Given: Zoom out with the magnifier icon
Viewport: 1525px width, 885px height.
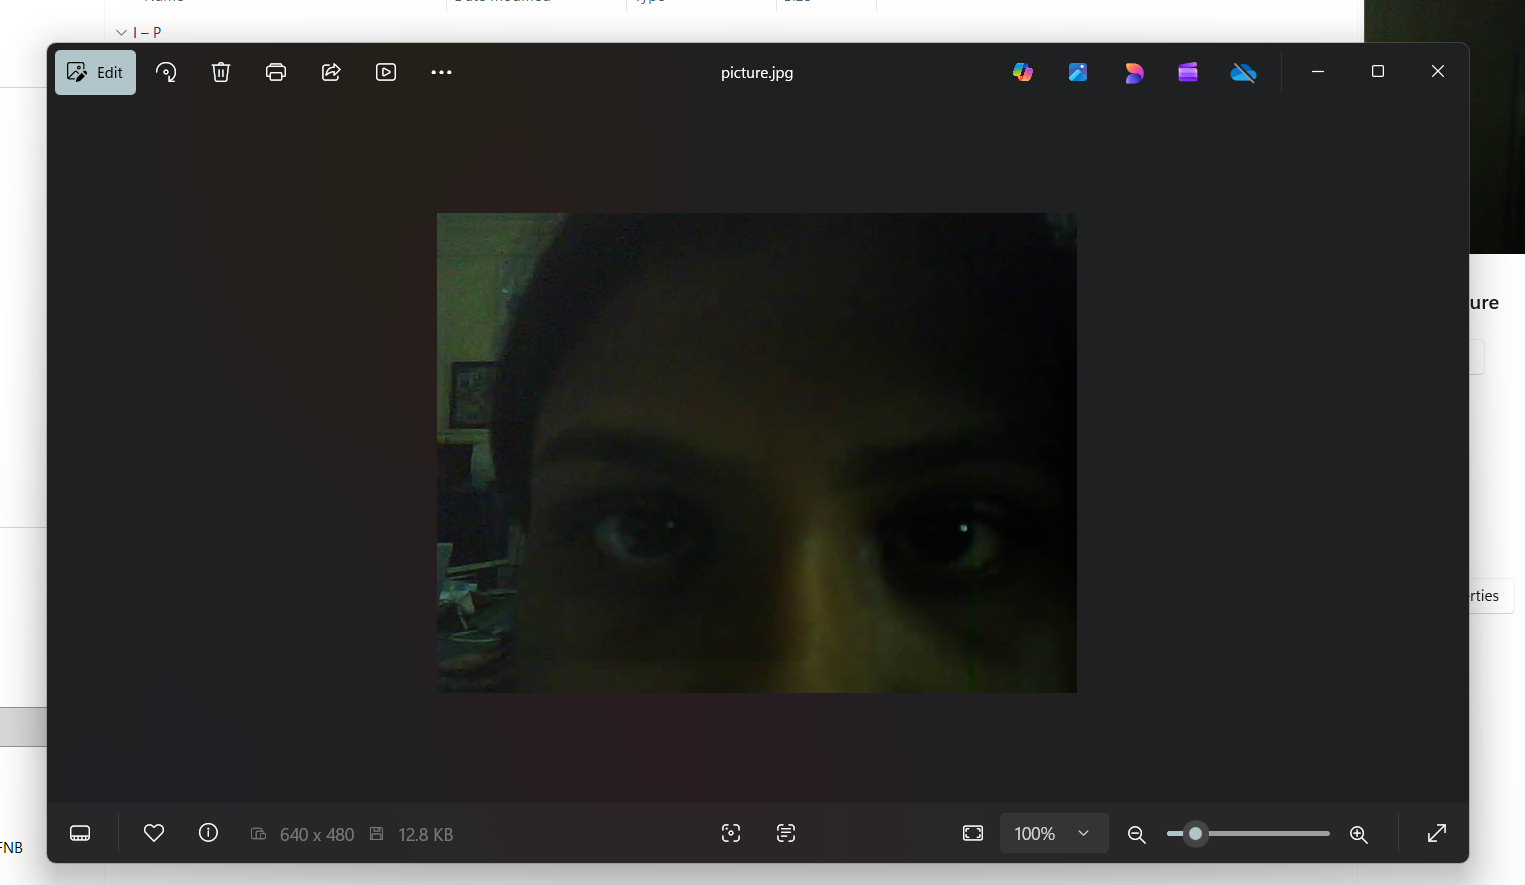Looking at the screenshot, I should click(x=1136, y=833).
